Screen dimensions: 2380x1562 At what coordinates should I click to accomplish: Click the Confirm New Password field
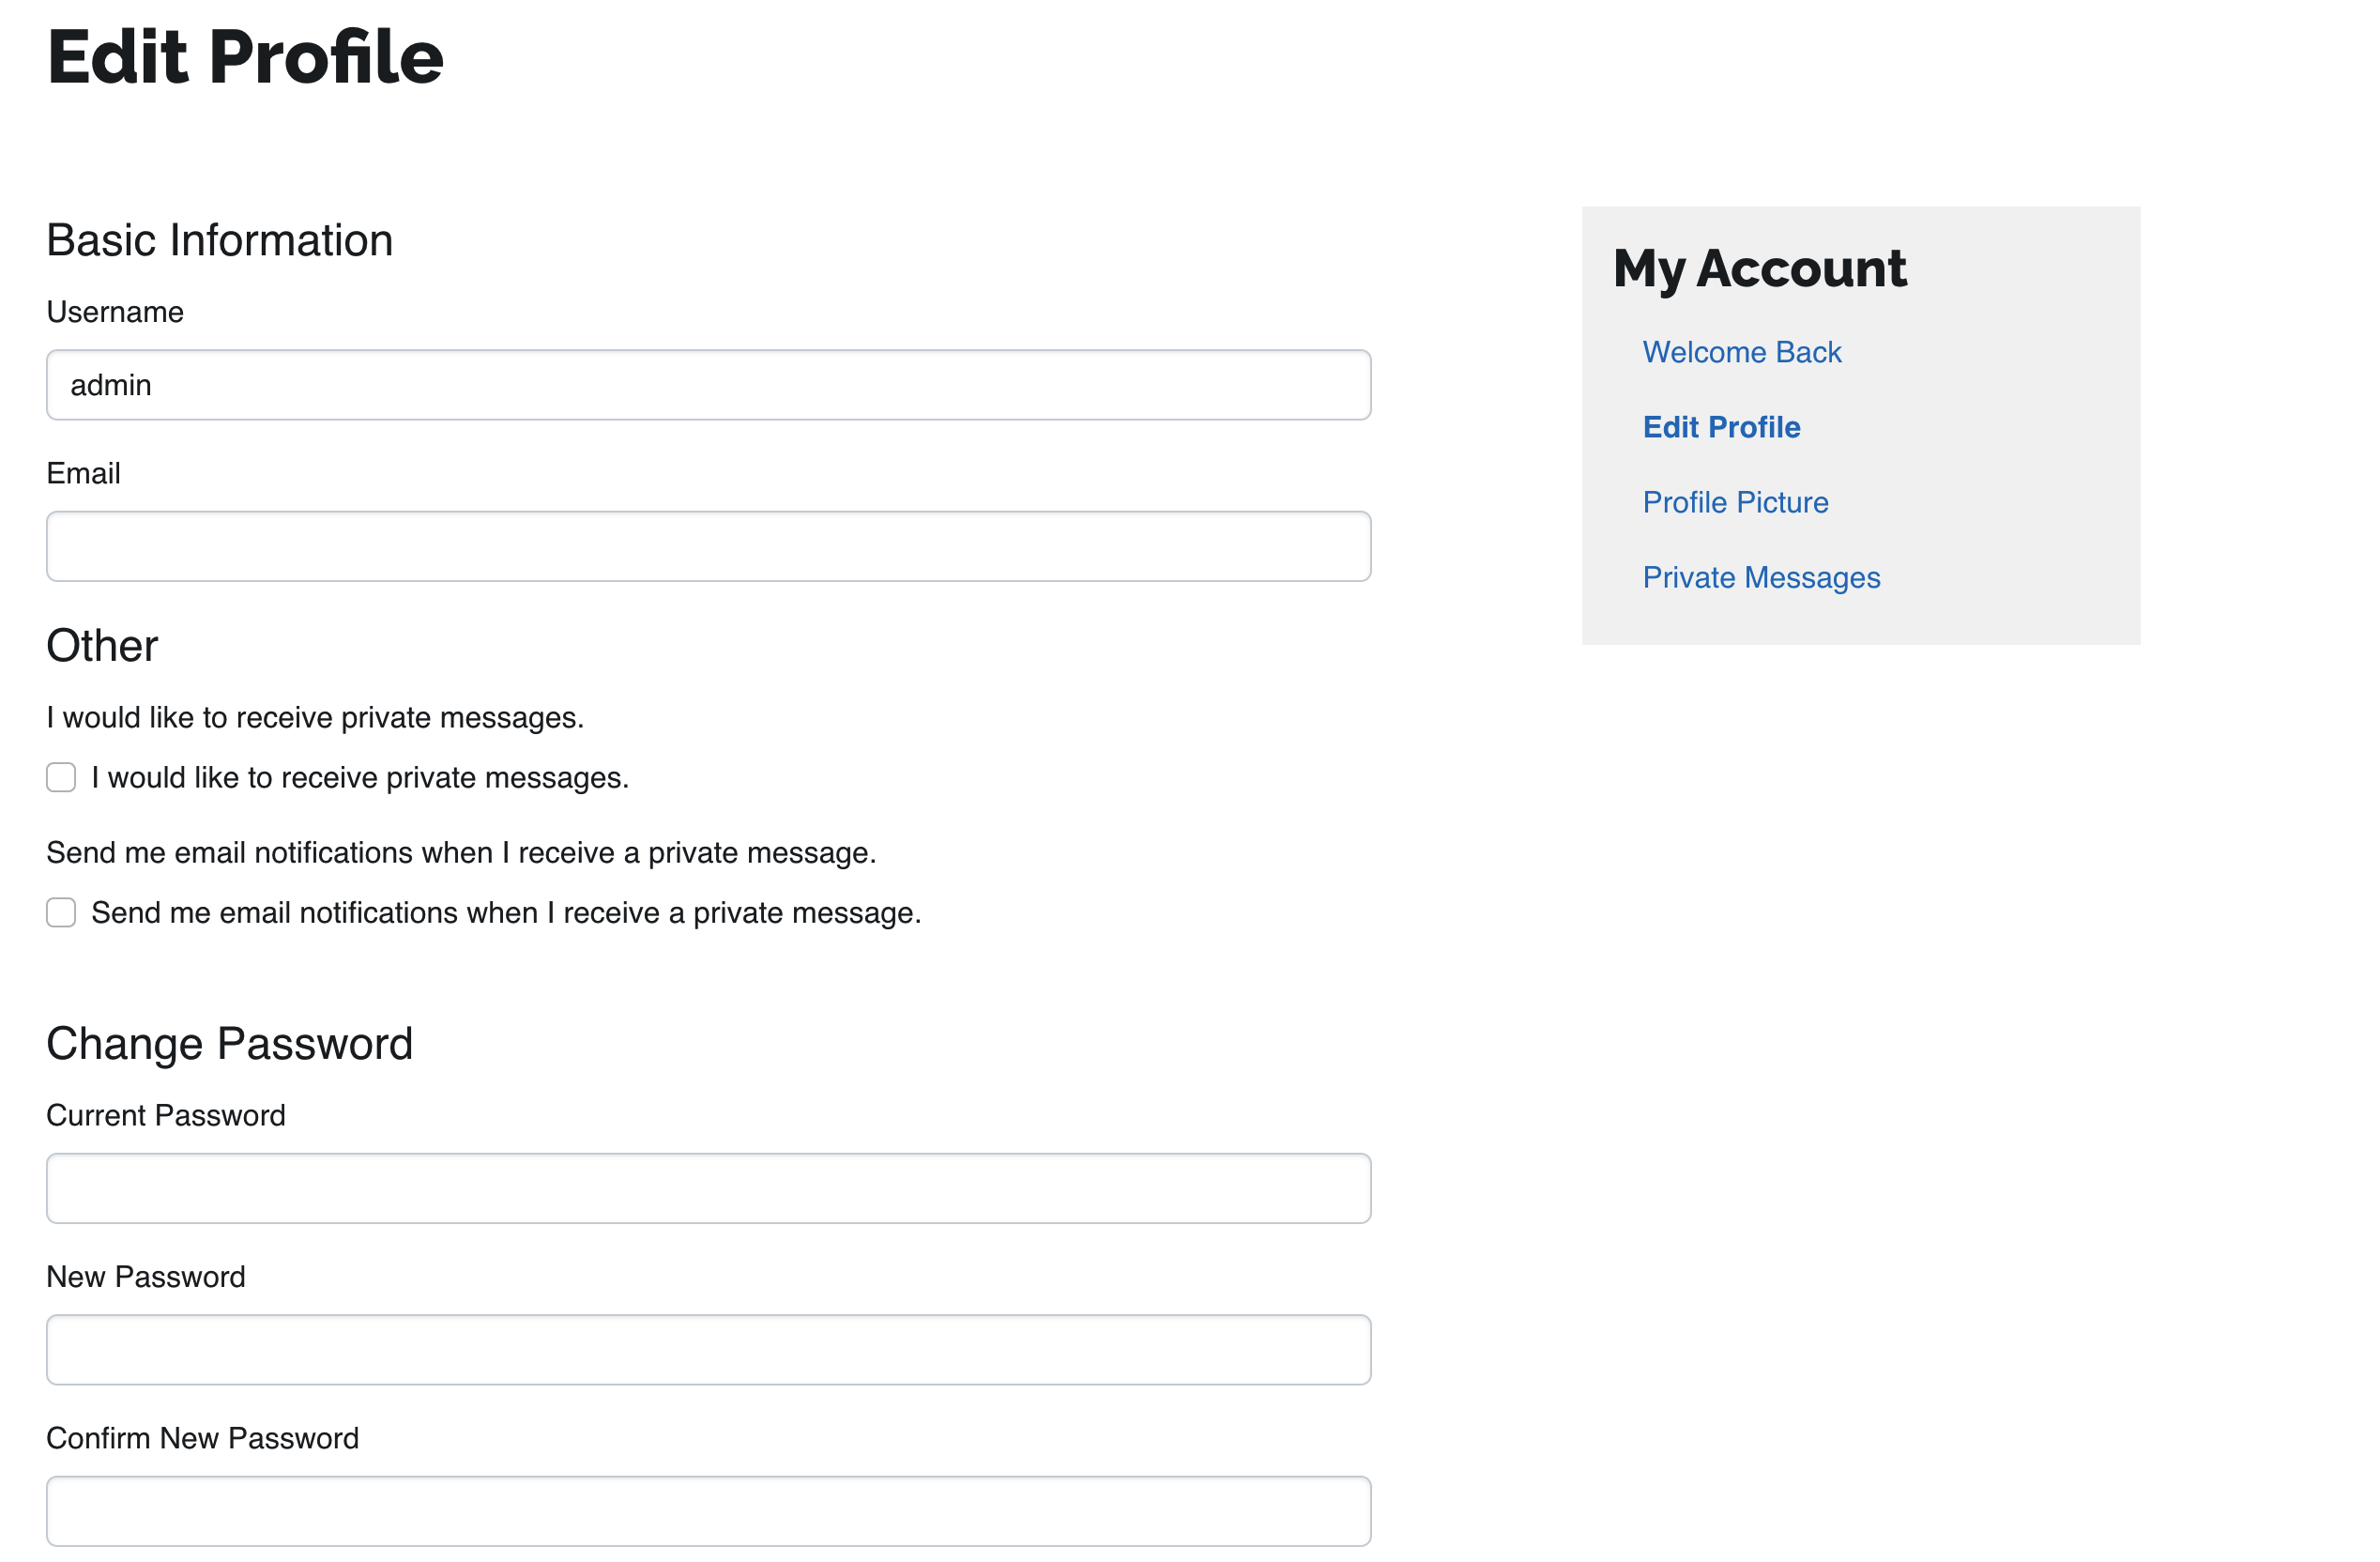(x=709, y=1511)
